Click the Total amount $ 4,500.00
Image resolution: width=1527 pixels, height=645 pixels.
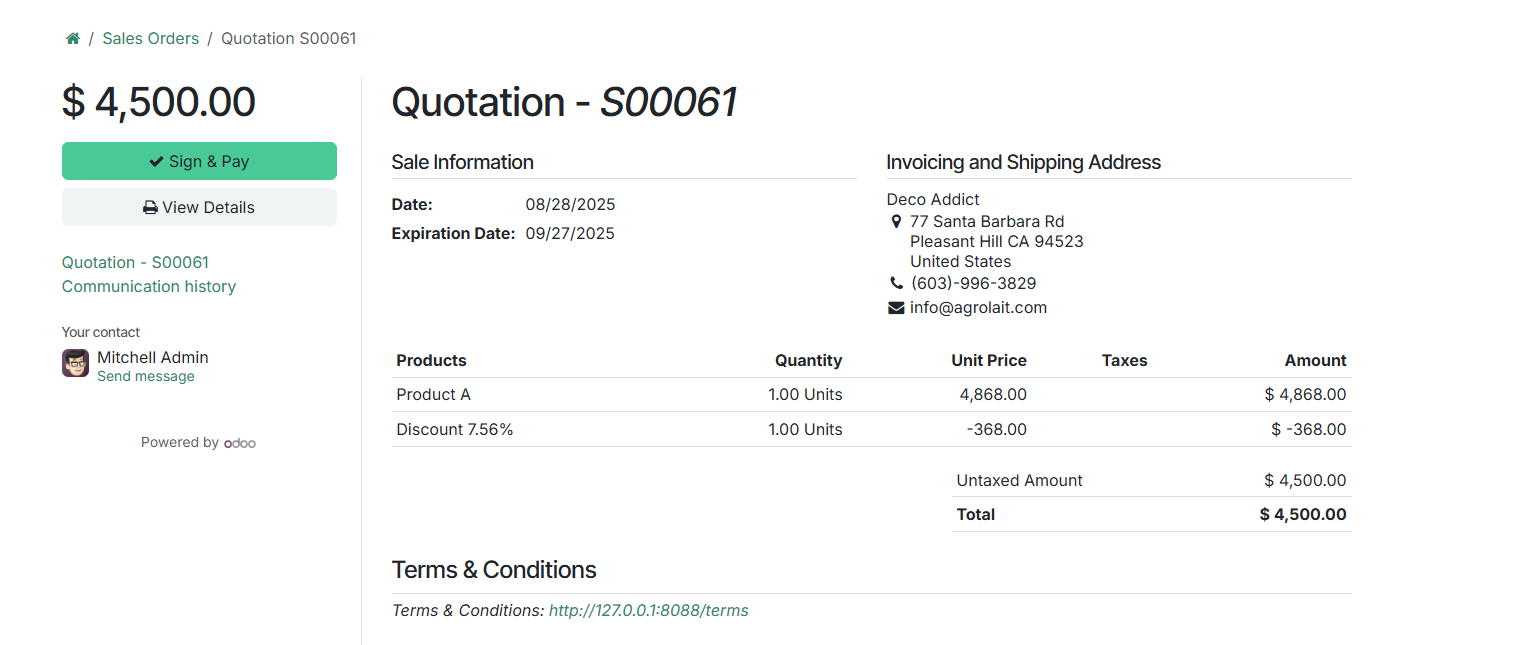1303,515
